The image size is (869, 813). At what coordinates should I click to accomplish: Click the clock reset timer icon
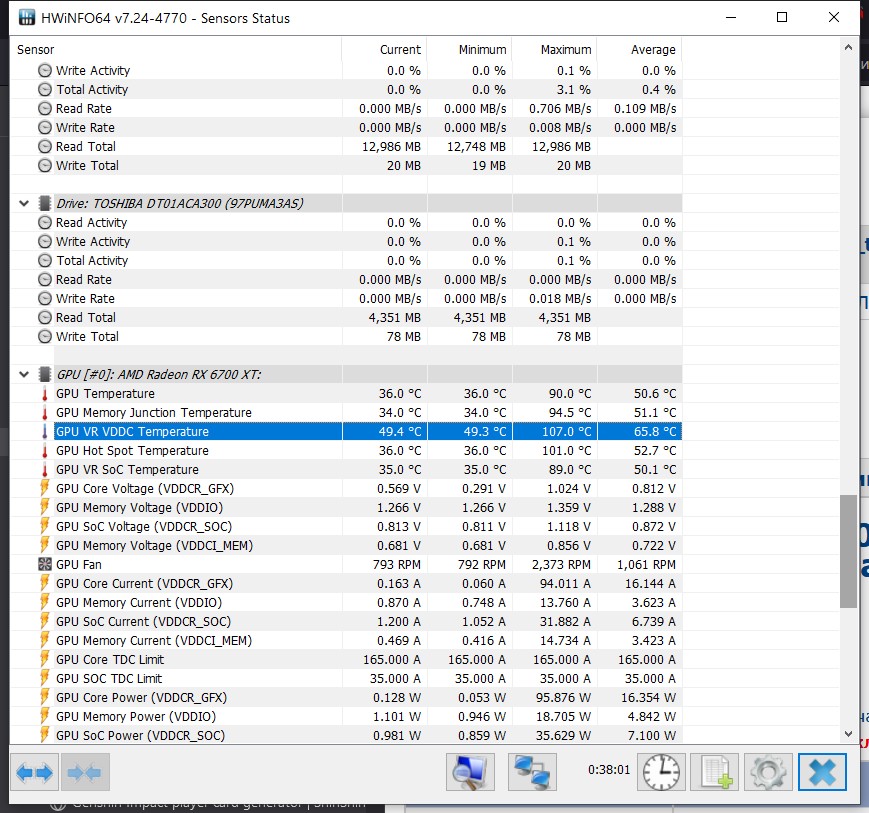point(661,771)
